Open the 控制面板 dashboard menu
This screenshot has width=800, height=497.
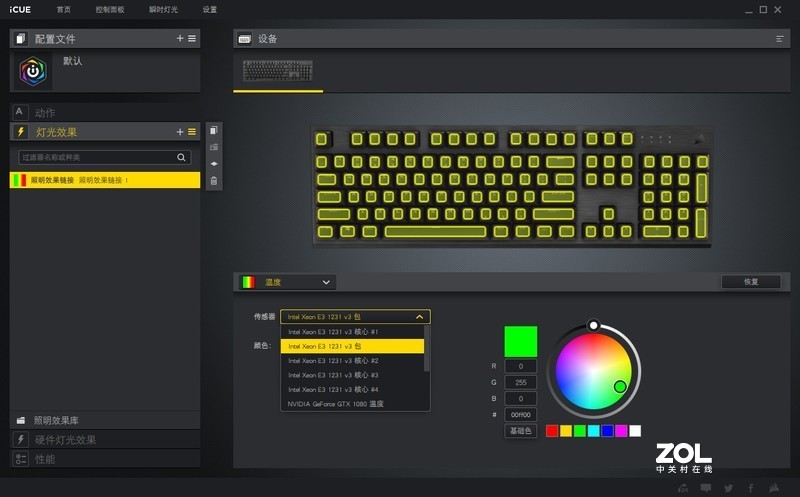[110, 10]
